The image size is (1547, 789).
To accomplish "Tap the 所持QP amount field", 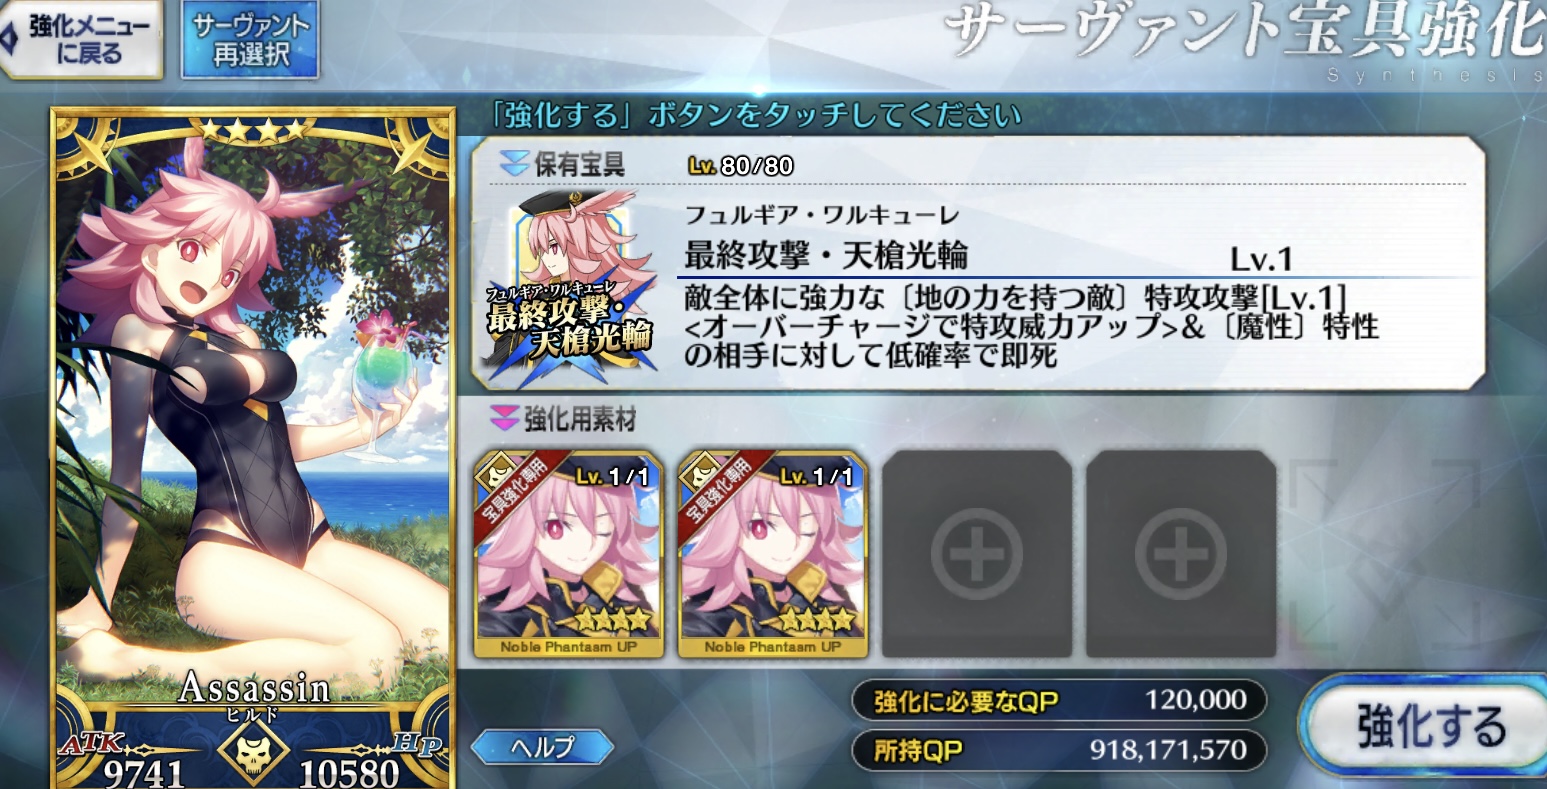I will pyautogui.click(x=1059, y=750).
